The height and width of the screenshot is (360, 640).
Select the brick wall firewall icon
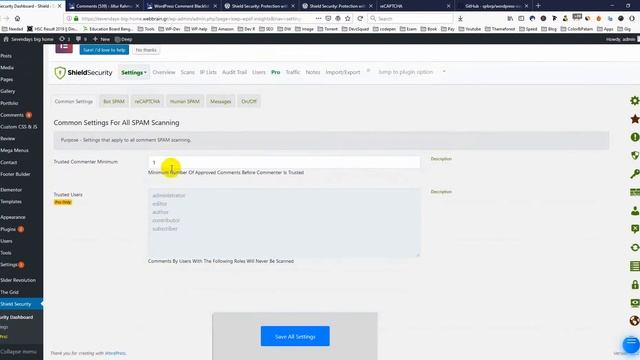(635, 192)
